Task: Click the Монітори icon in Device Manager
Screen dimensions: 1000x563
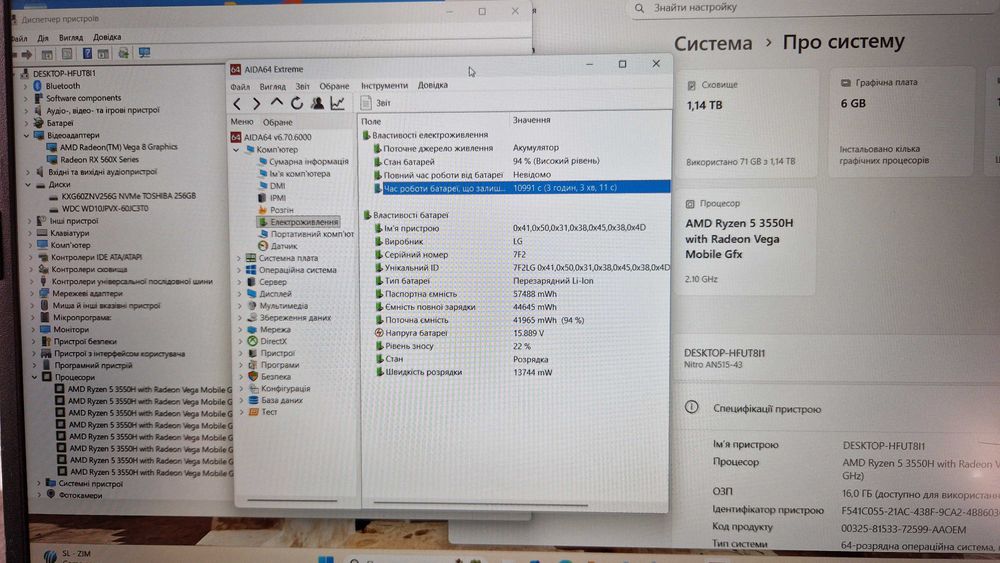Action: [x=45, y=330]
